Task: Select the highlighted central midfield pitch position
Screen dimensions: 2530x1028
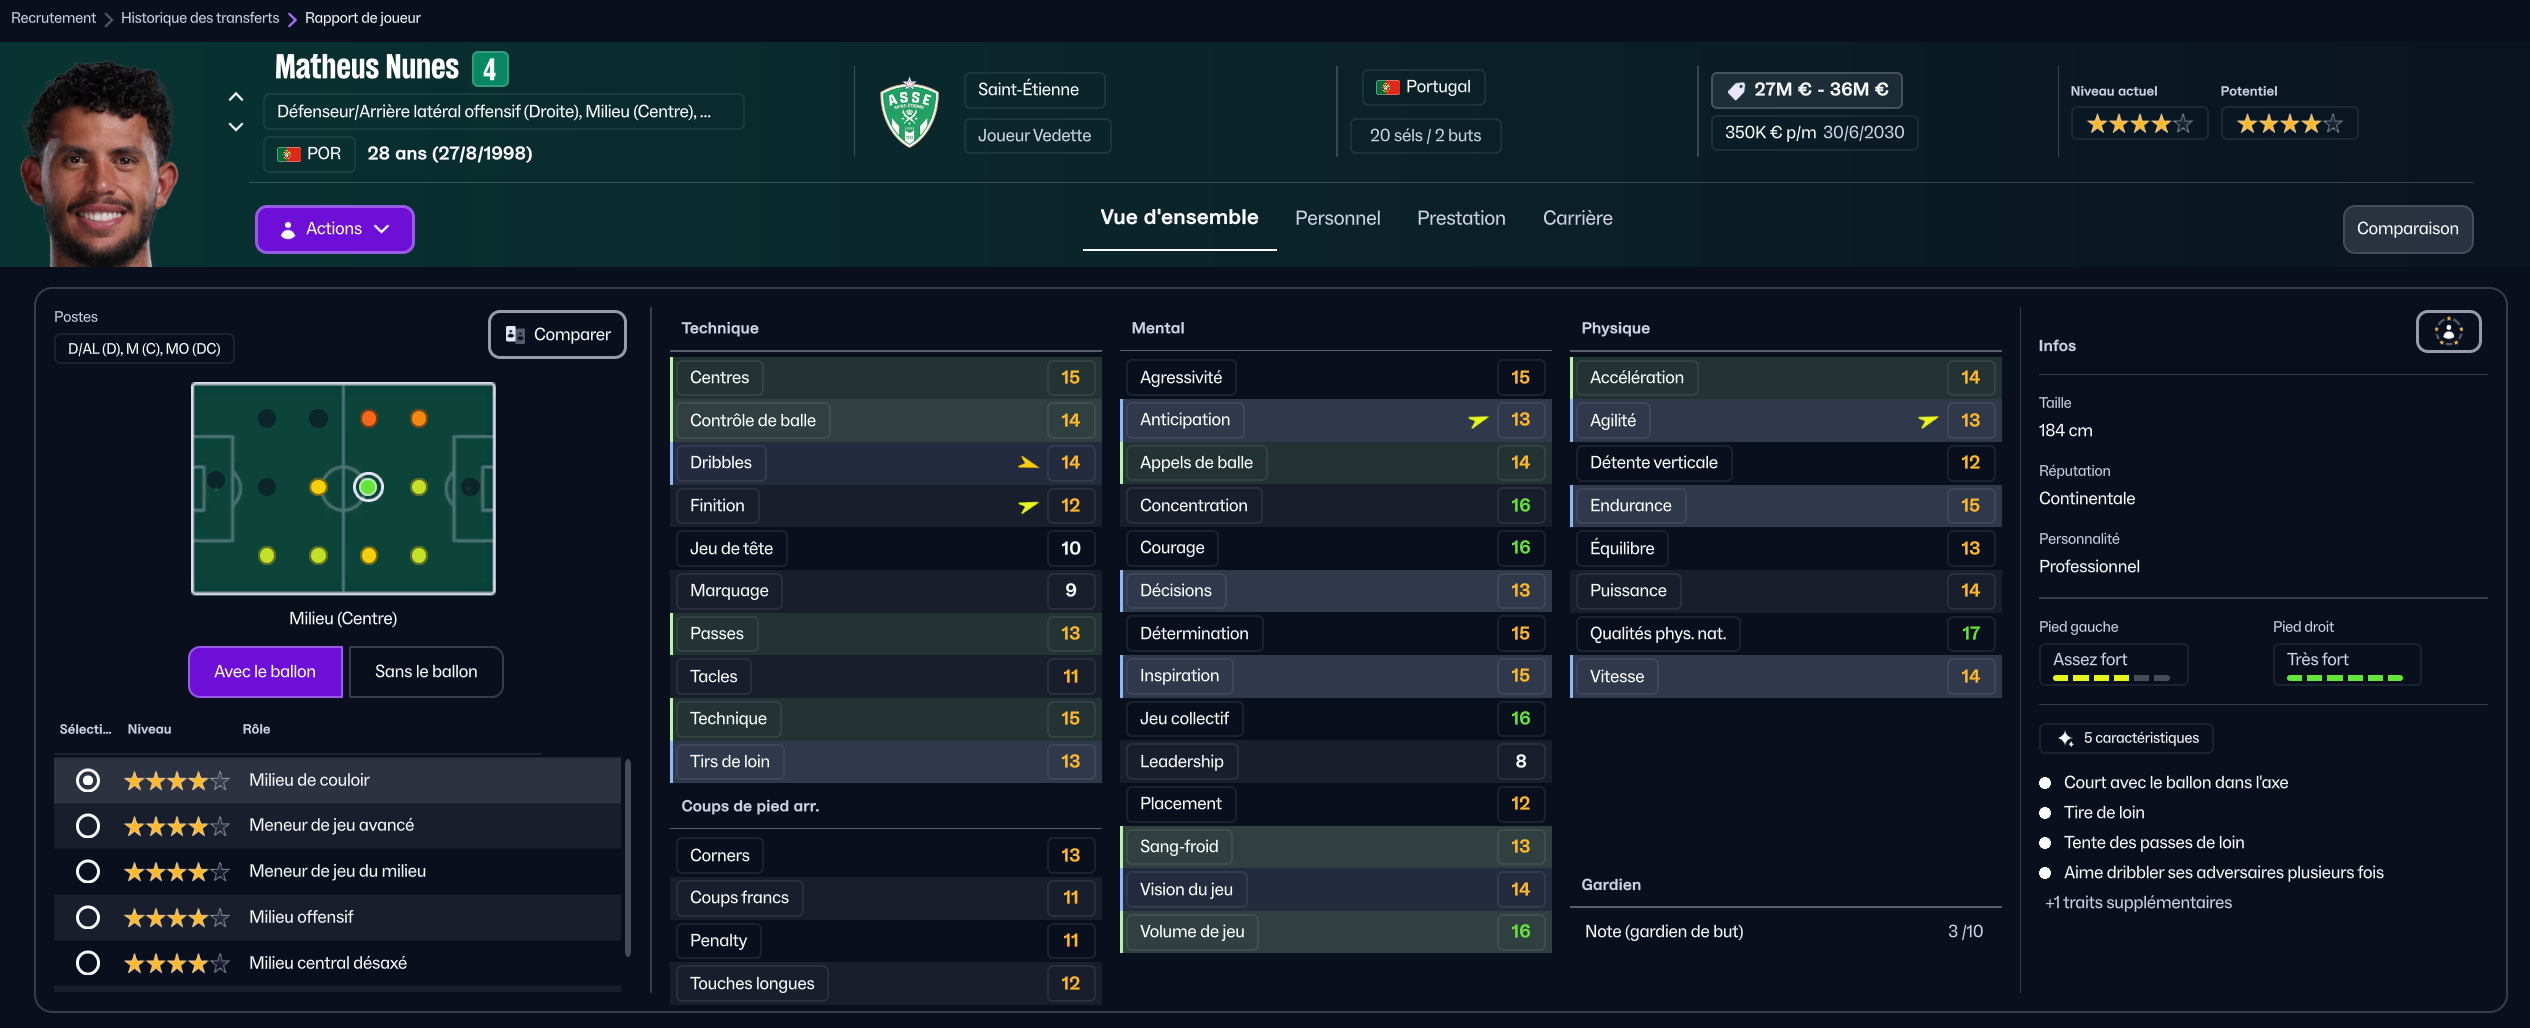Action: 368,487
